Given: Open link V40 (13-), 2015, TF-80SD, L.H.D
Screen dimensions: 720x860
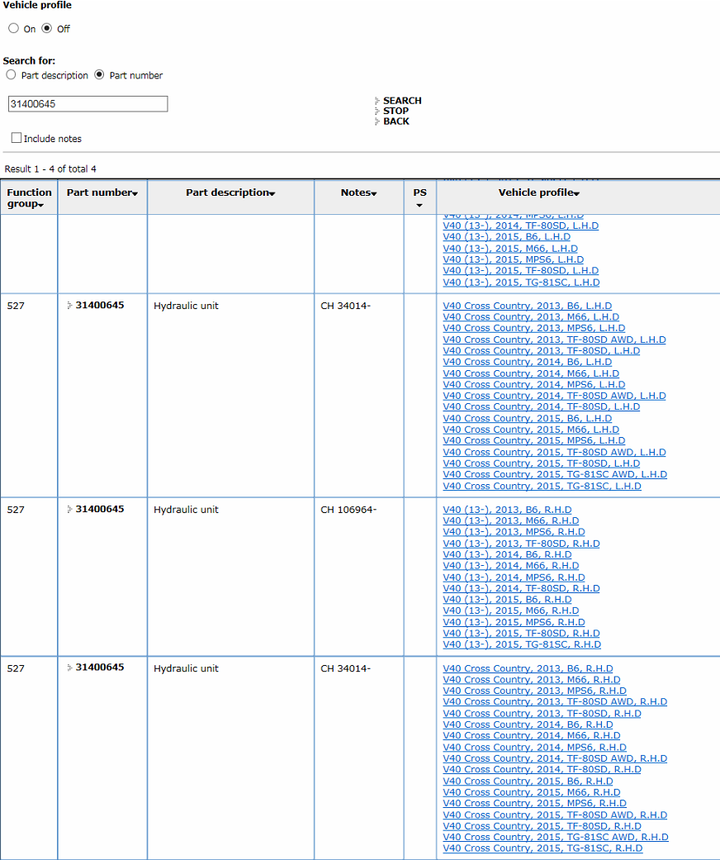Looking at the screenshot, I should (x=520, y=270).
